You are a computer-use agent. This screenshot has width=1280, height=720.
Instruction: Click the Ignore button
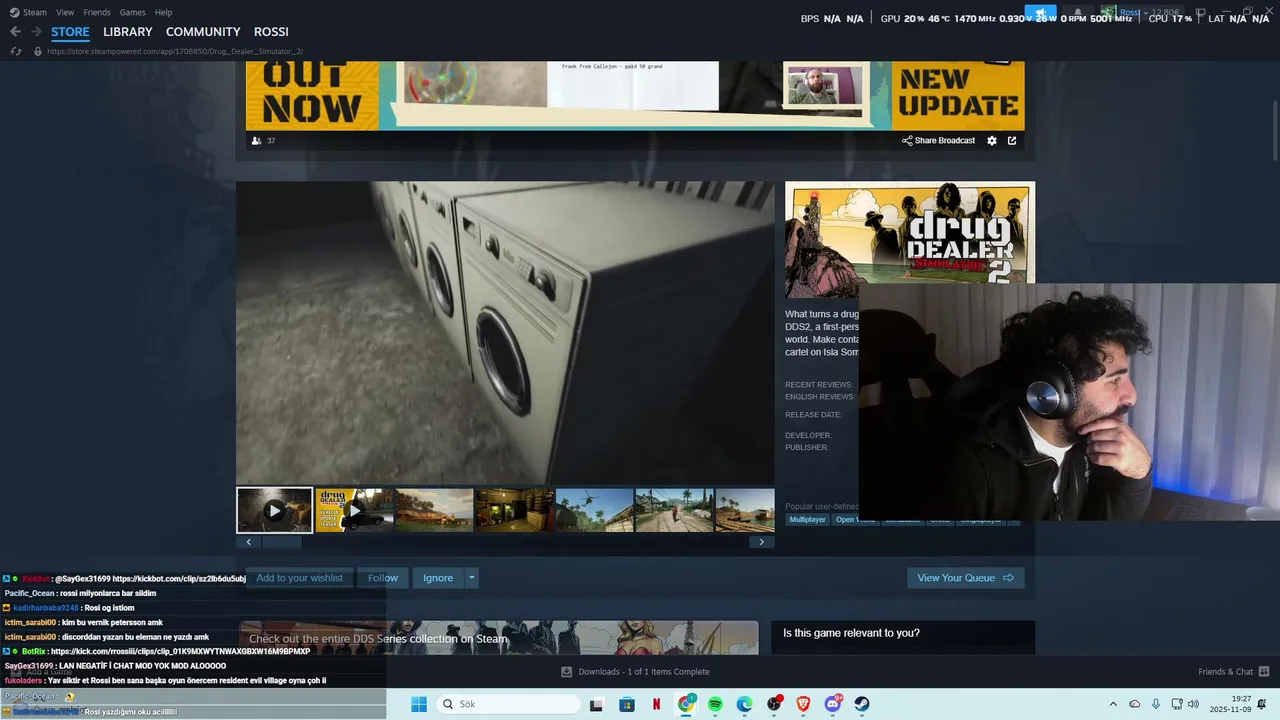438,578
